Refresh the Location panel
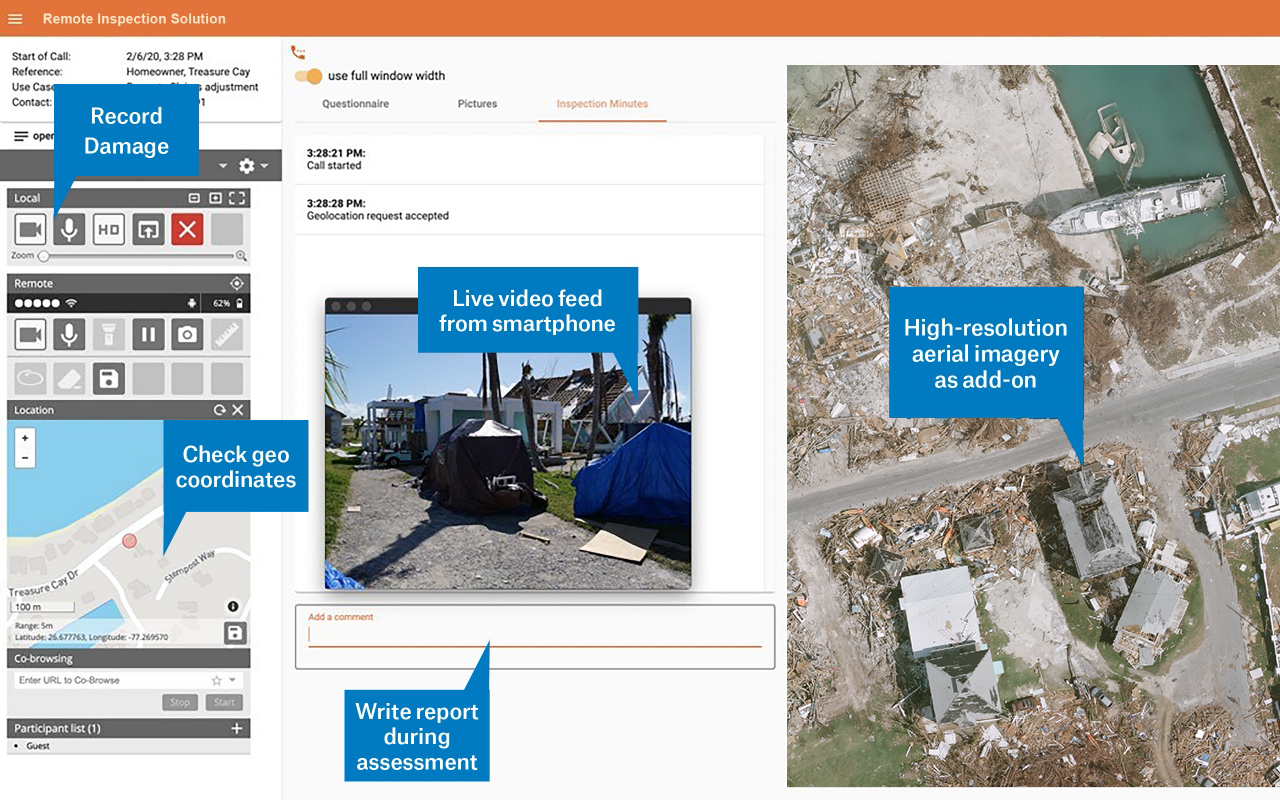1280x800 pixels. (220, 410)
